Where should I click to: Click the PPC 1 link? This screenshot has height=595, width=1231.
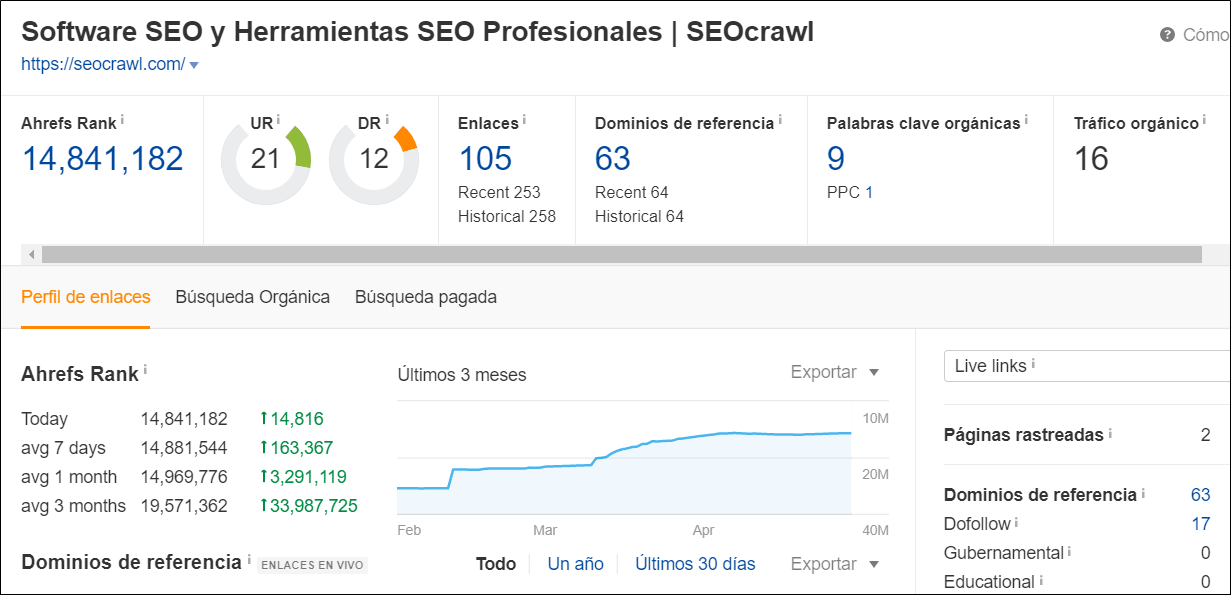click(868, 191)
